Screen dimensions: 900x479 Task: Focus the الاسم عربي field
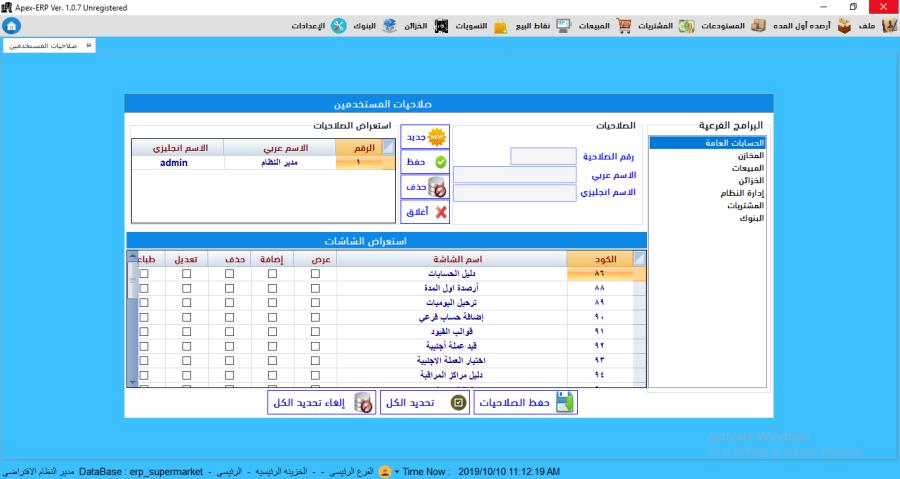[x=514, y=174]
